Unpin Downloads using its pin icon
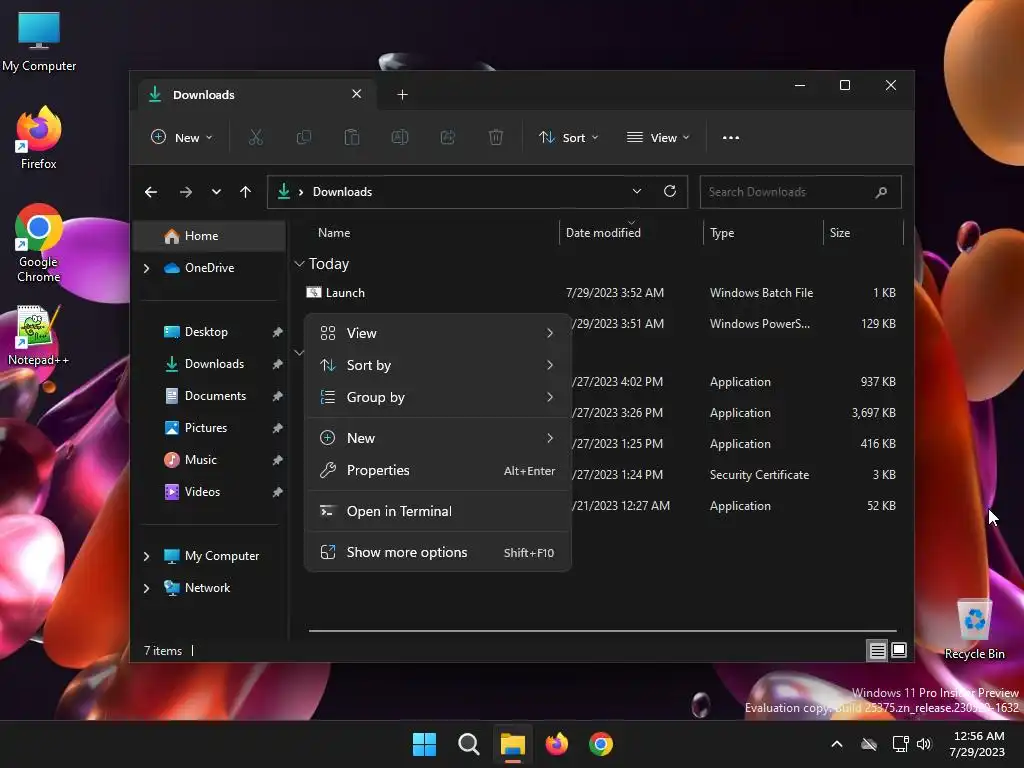 pyautogui.click(x=278, y=364)
